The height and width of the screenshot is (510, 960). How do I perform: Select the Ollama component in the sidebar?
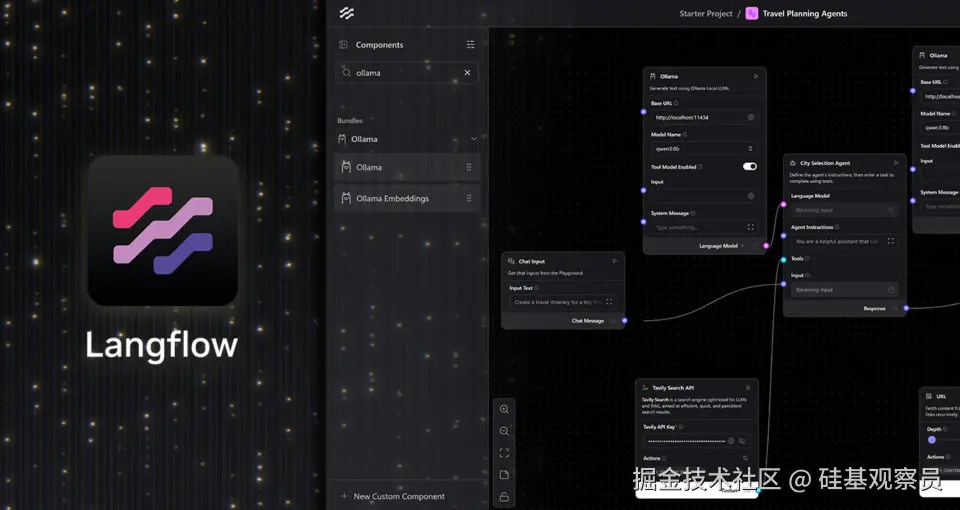click(407, 167)
